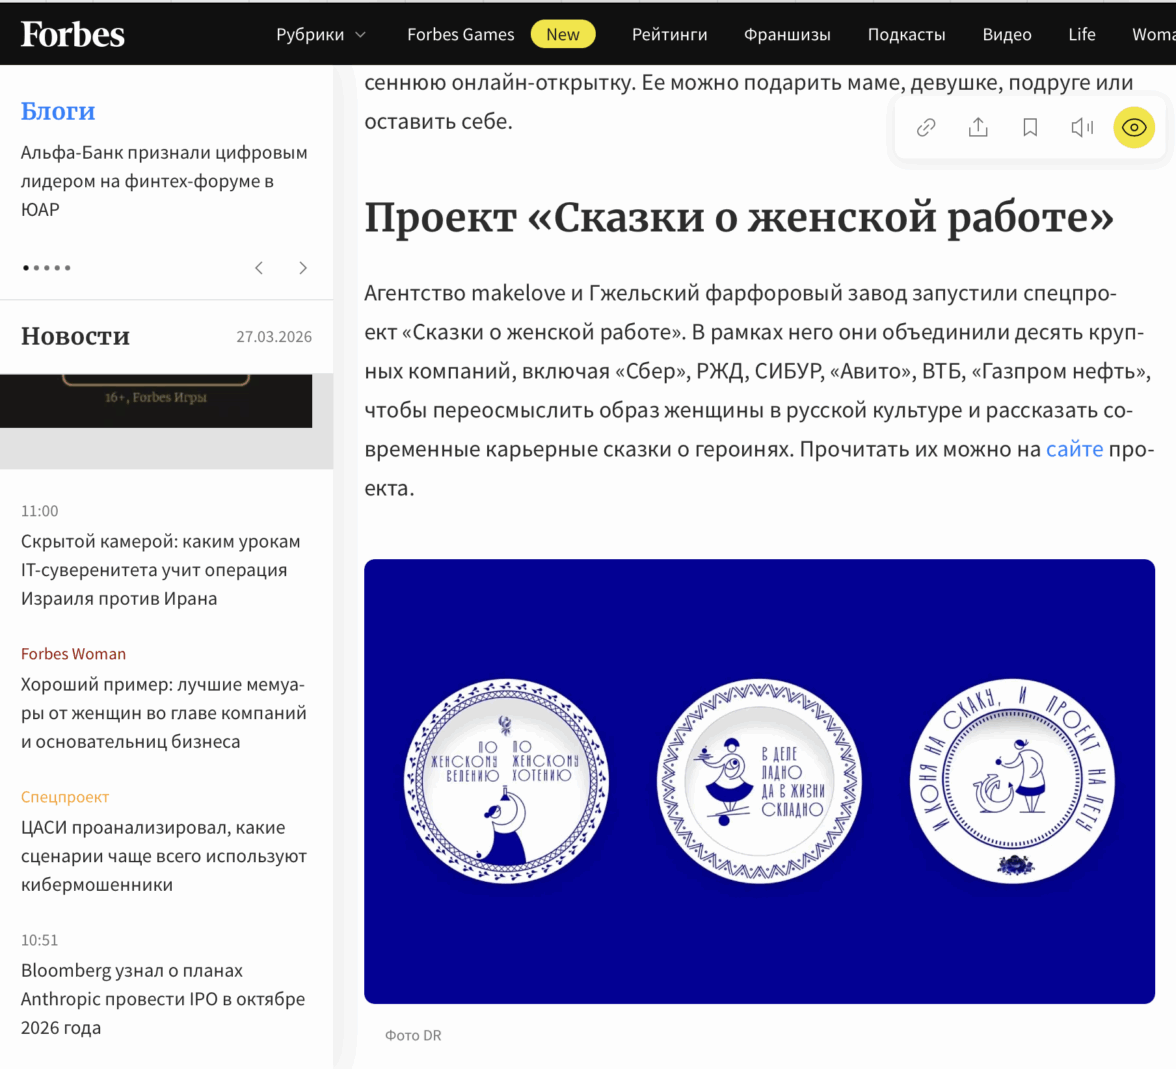
Task: Click the Forbes Игры dark banner
Action: [156, 401]
